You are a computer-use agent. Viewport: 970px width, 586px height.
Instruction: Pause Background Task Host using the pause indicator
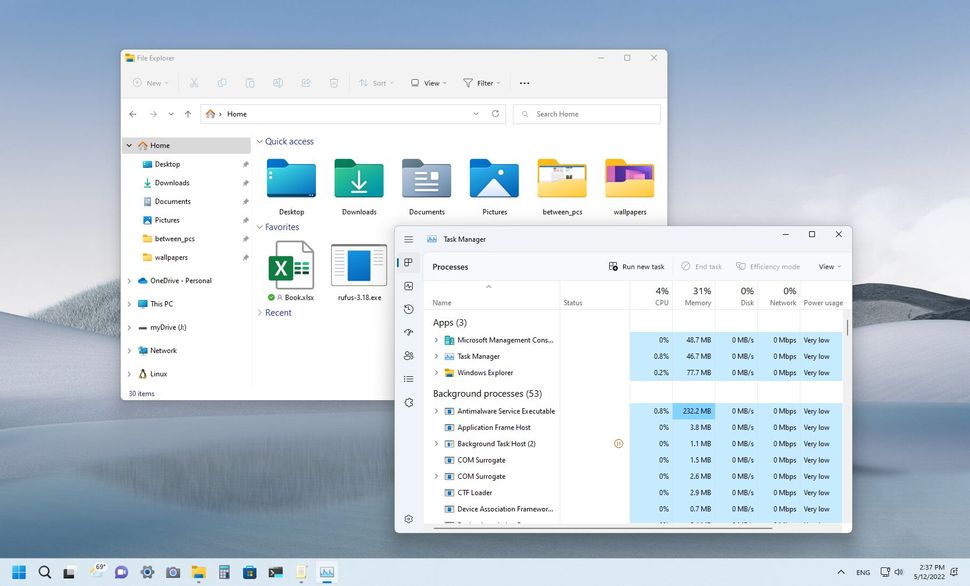(x=619, y=443)
